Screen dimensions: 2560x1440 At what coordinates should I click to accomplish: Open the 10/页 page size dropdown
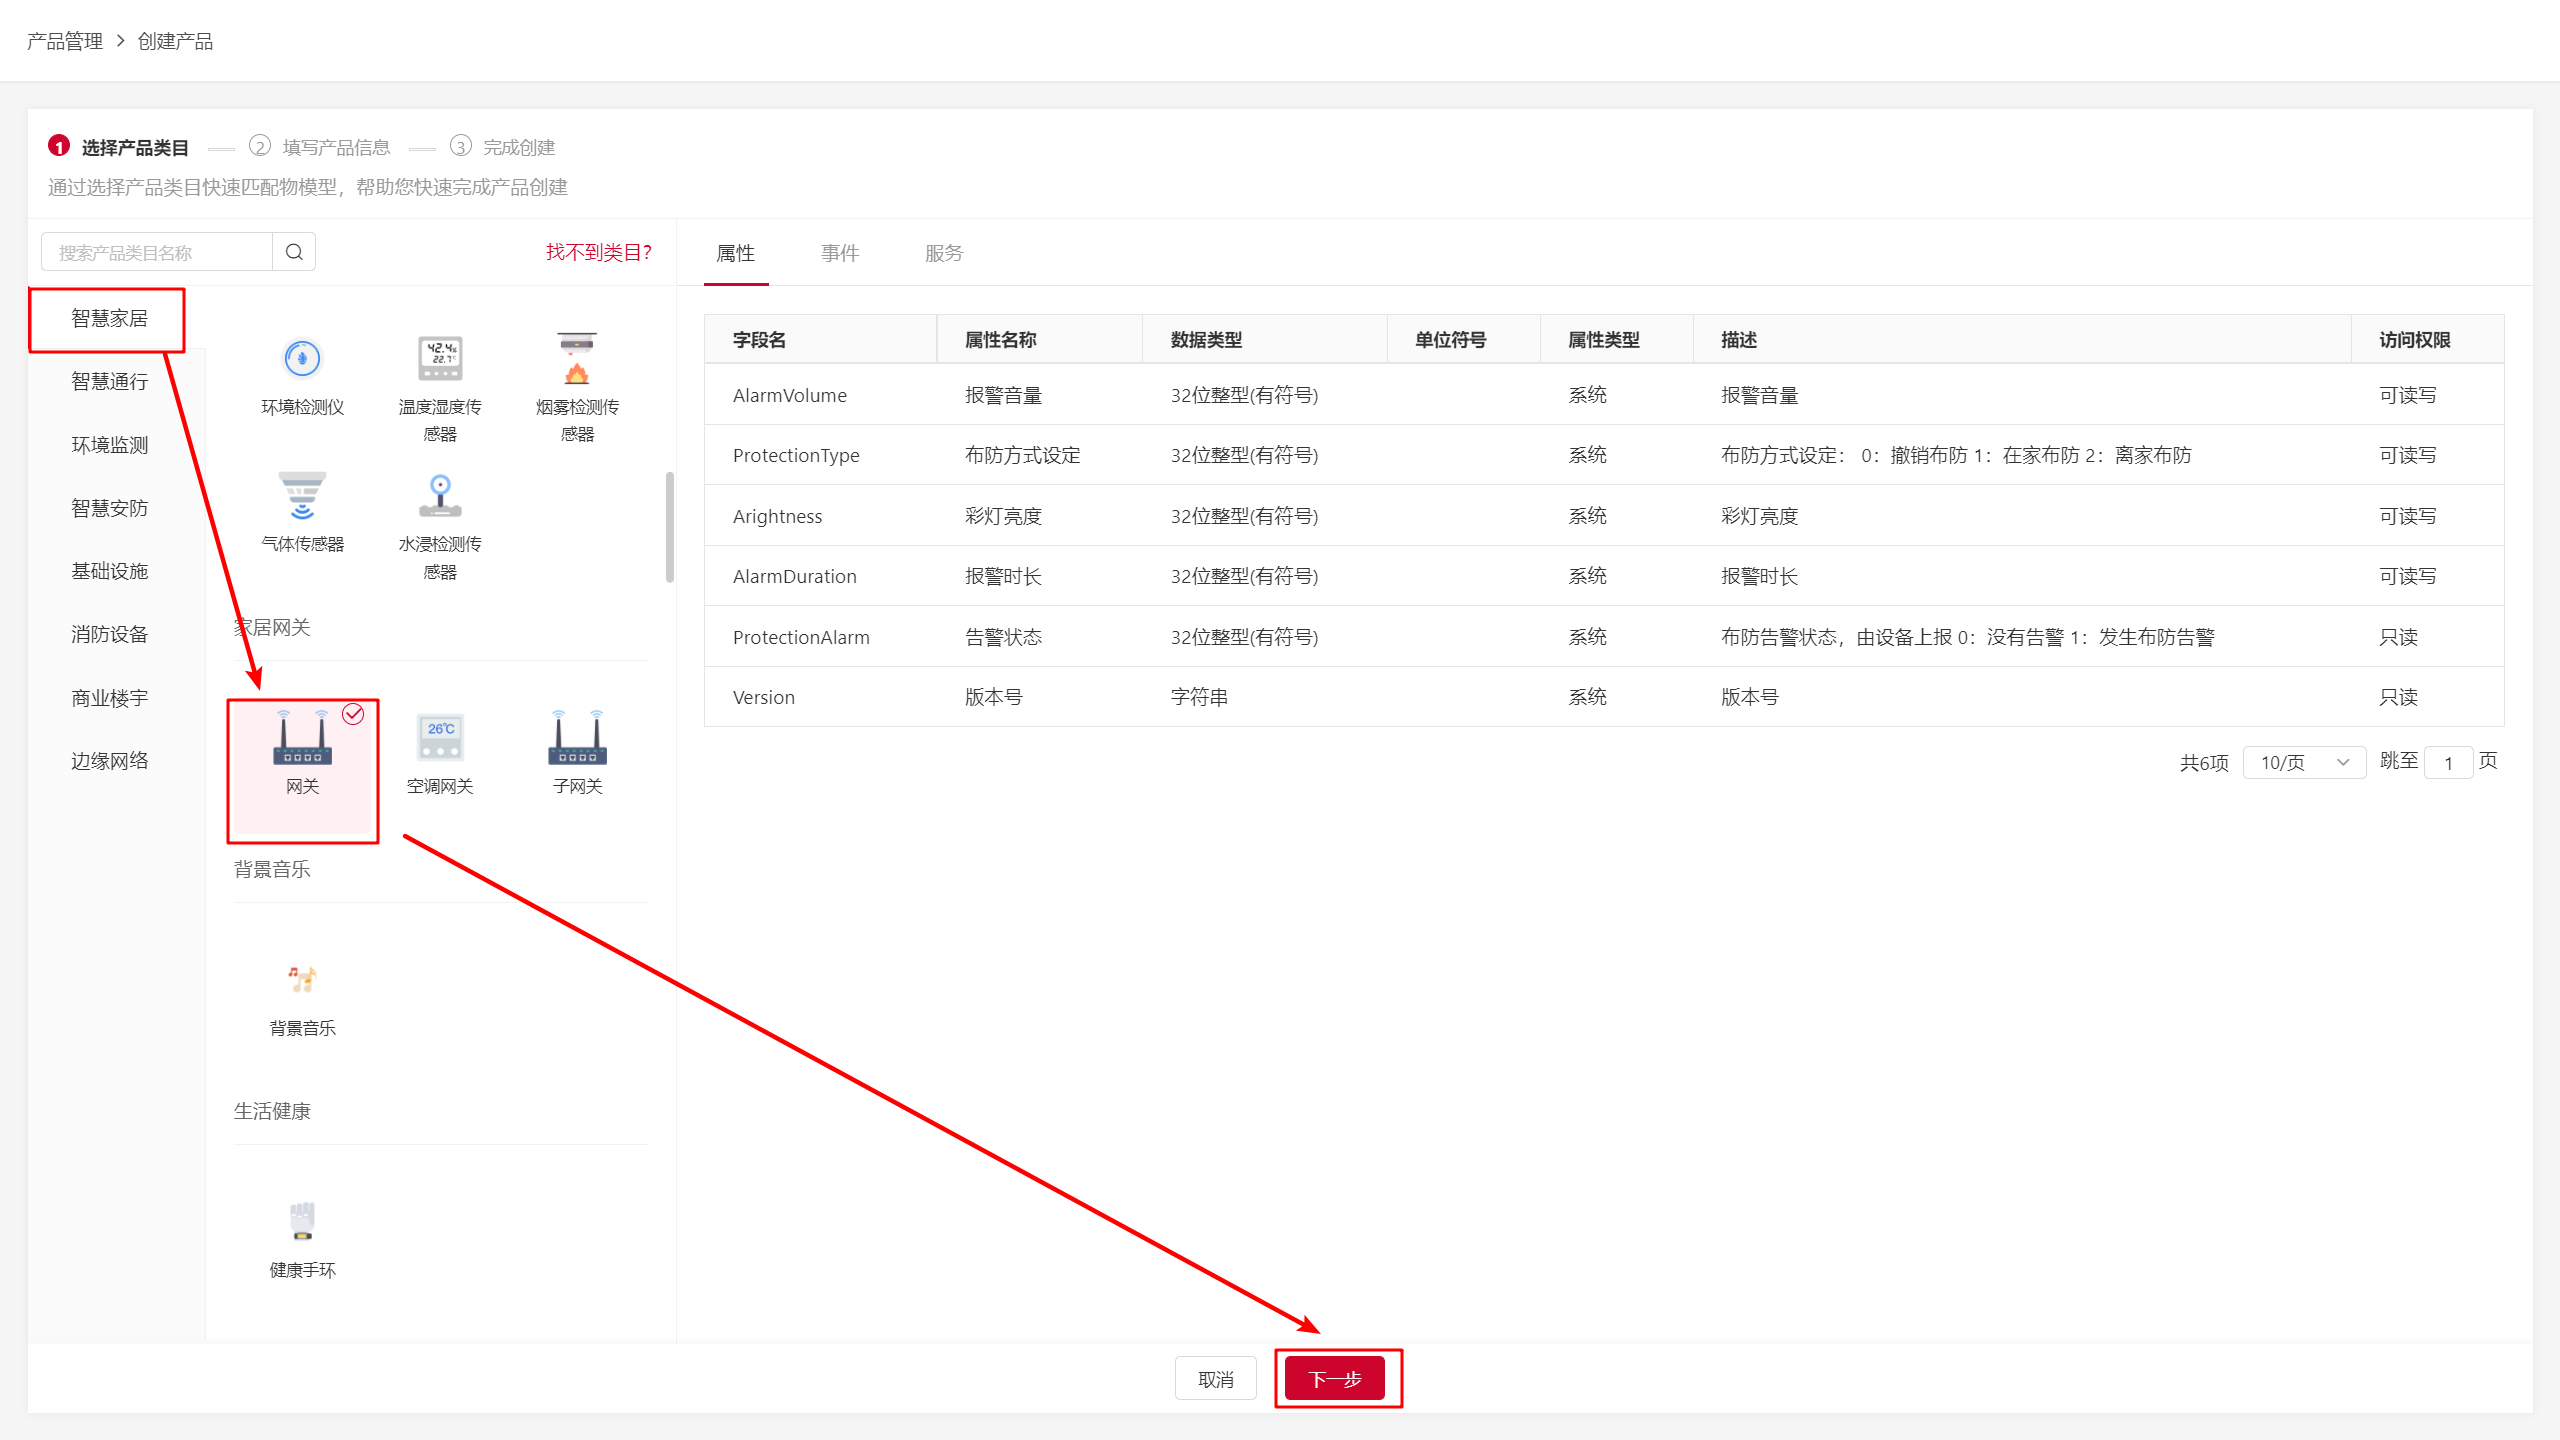click(2304, 762)
